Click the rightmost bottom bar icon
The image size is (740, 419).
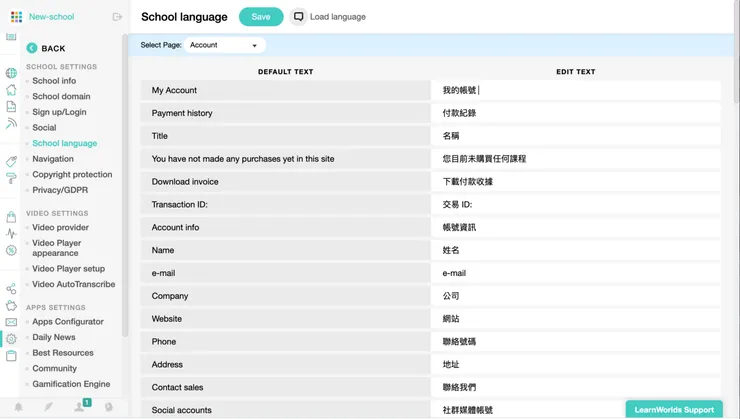tap(109, 407)
